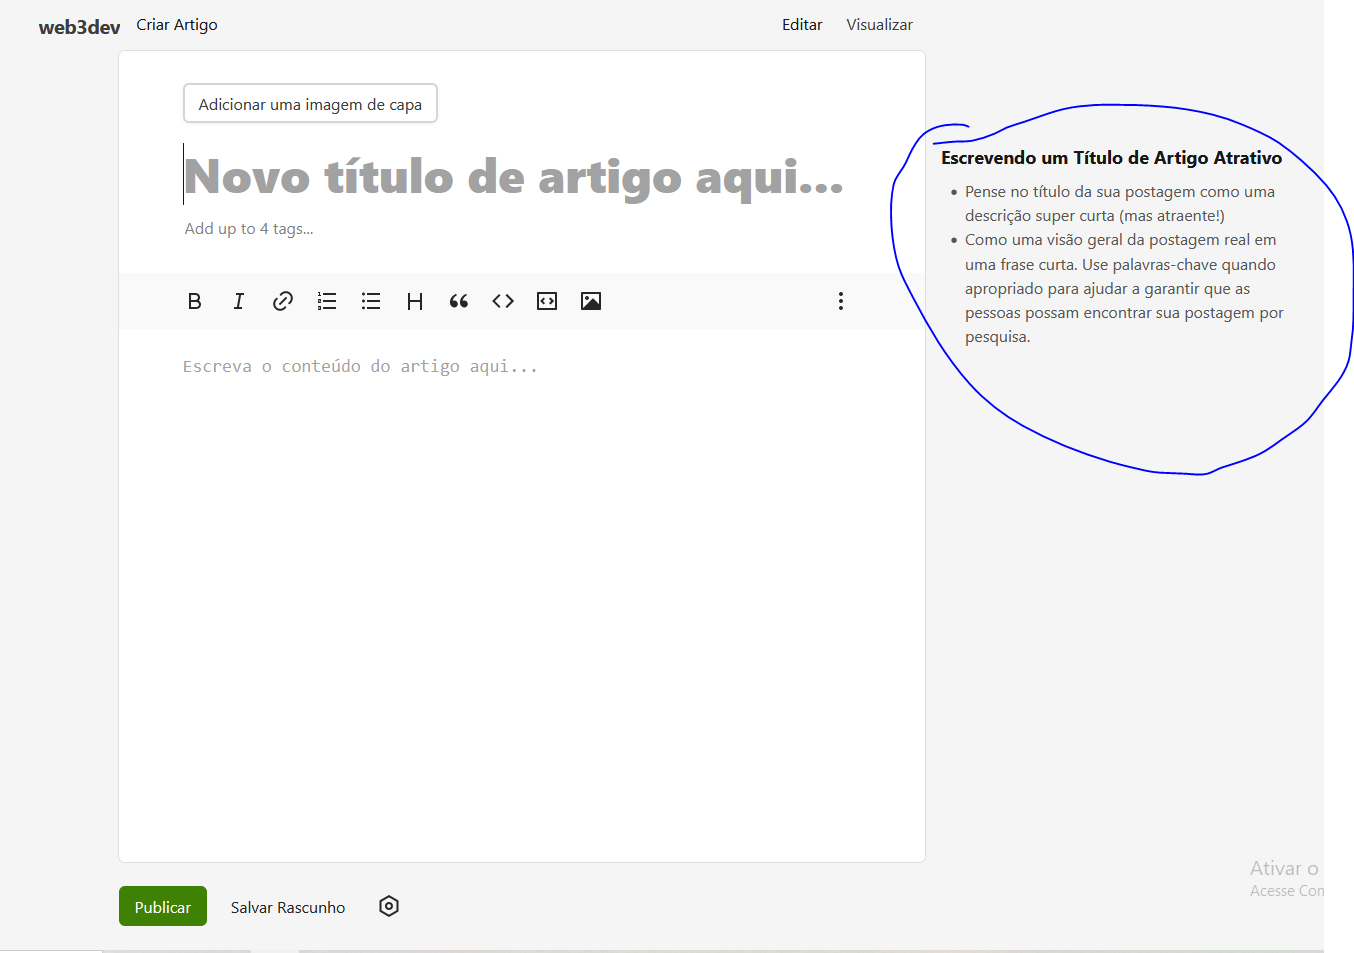Create an unordered list
This screenshot has height=953, width=1354.
(x=370, y=301)
